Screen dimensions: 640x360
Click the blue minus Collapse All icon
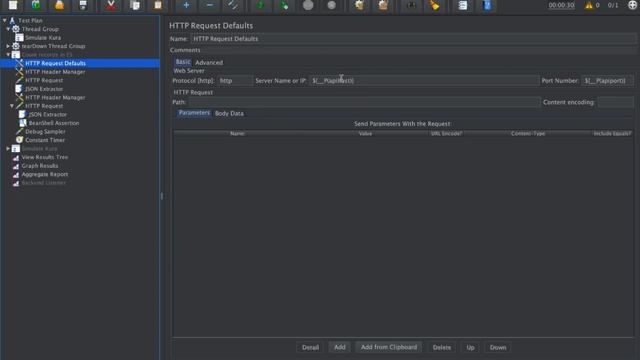point(209,5)
